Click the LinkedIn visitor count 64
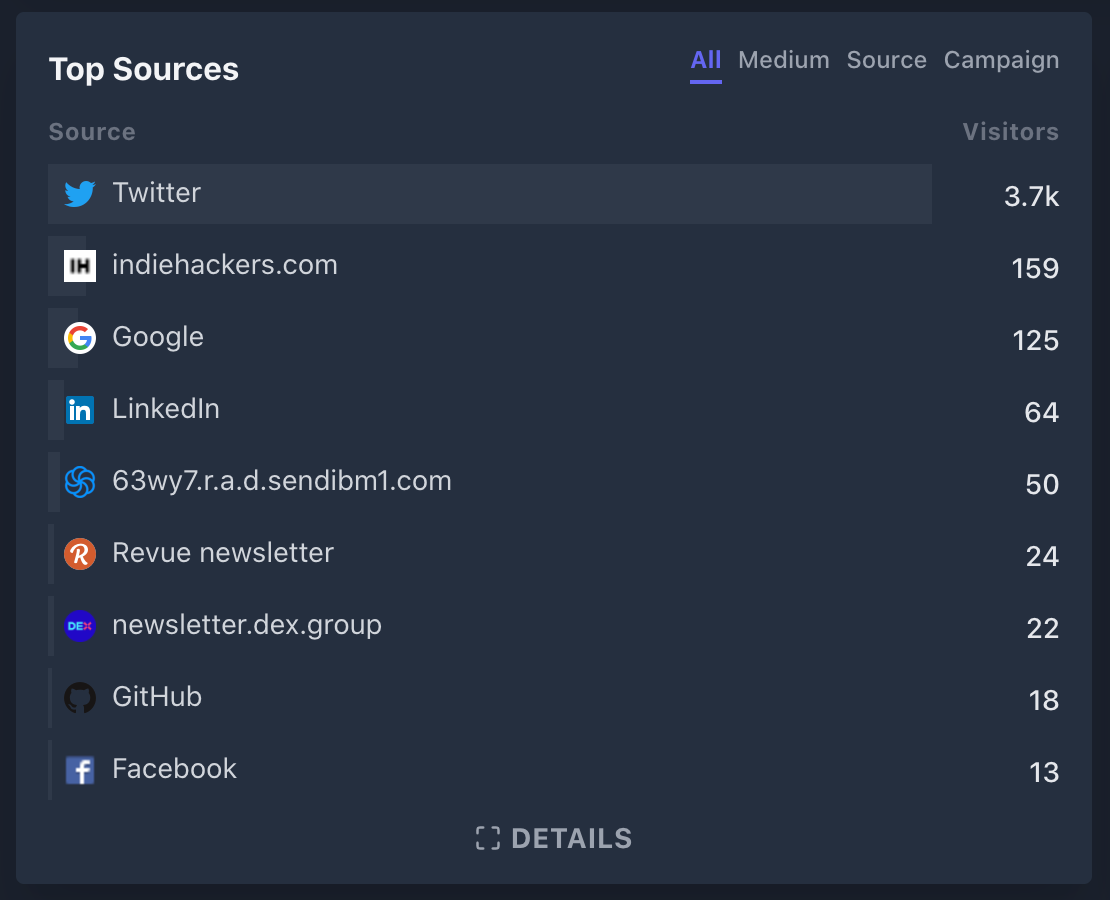This screenshot has height=900, width=1110. 1041,412
